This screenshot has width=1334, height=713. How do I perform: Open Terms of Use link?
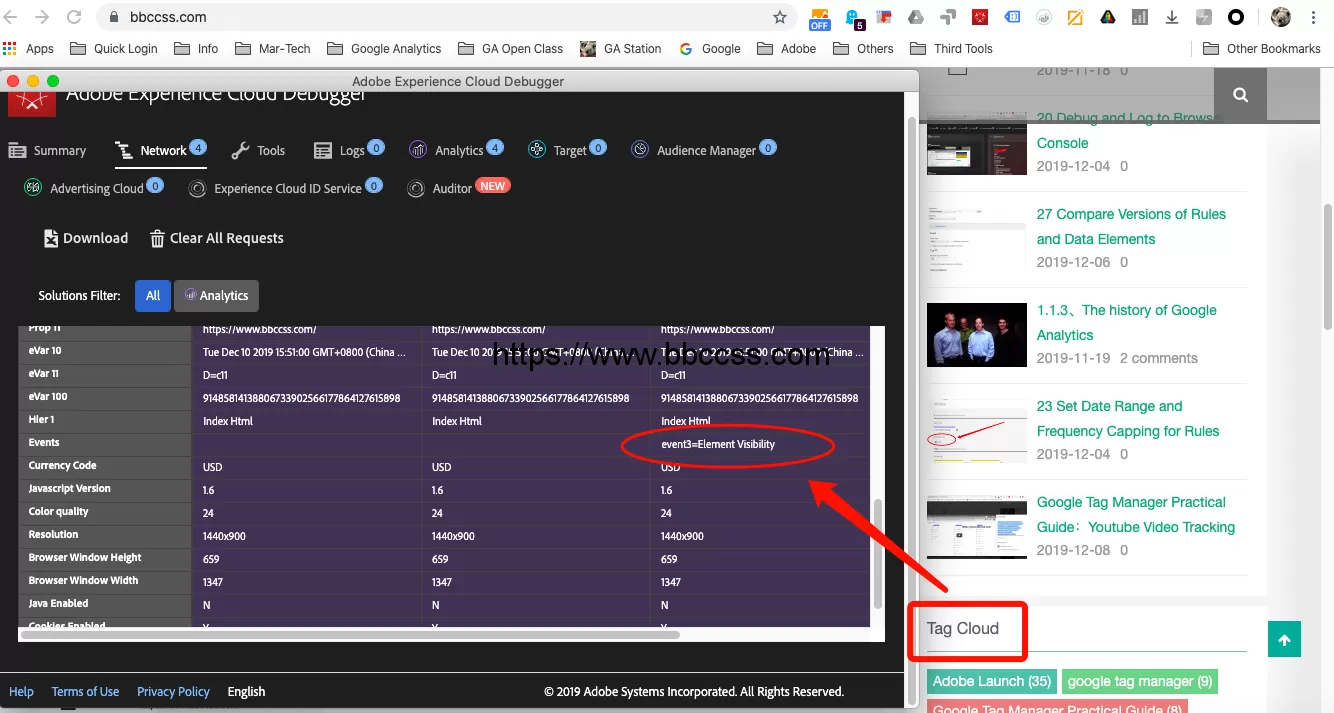point(85,691)
